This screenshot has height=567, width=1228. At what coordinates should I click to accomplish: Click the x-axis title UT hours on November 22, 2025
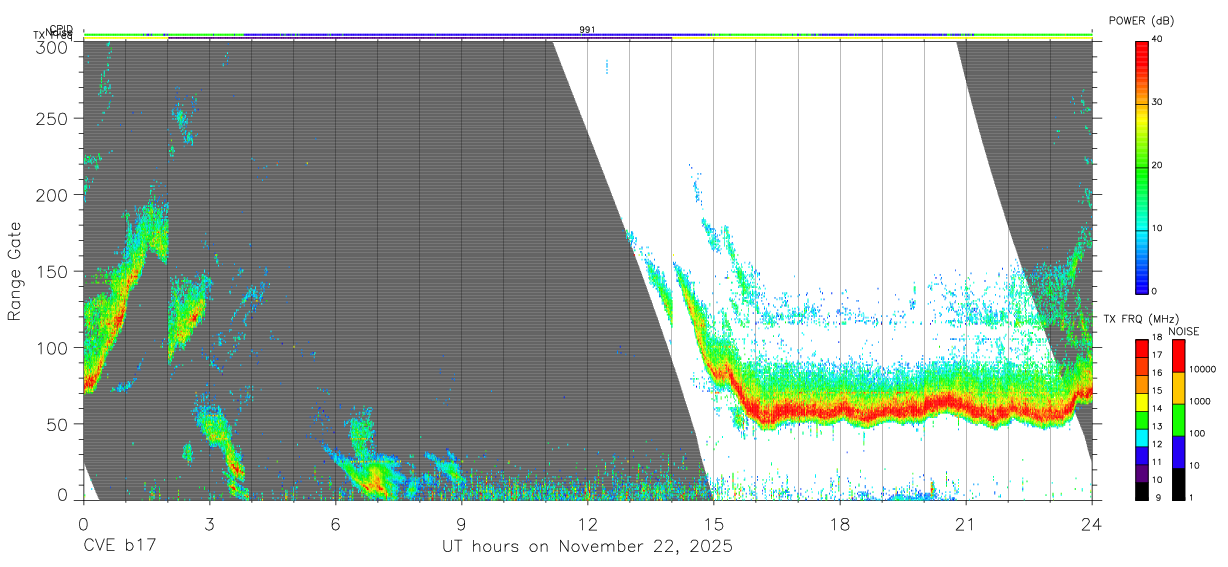click(588, 547)
